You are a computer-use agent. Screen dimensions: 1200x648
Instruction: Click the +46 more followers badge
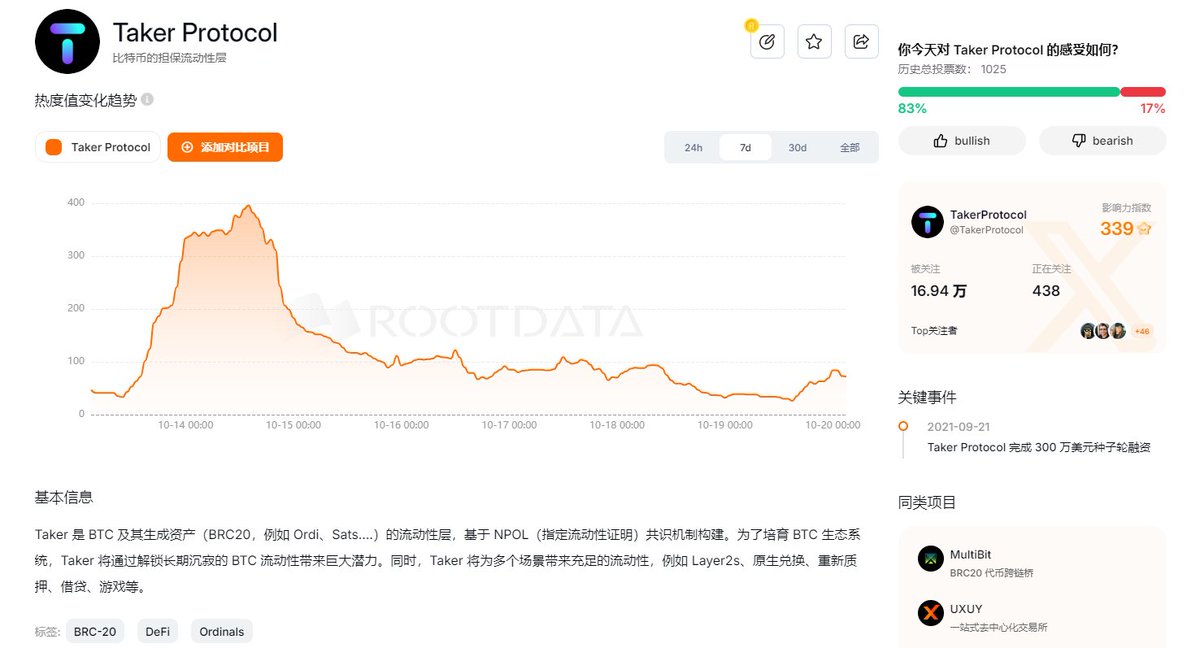coord(1141,331)
